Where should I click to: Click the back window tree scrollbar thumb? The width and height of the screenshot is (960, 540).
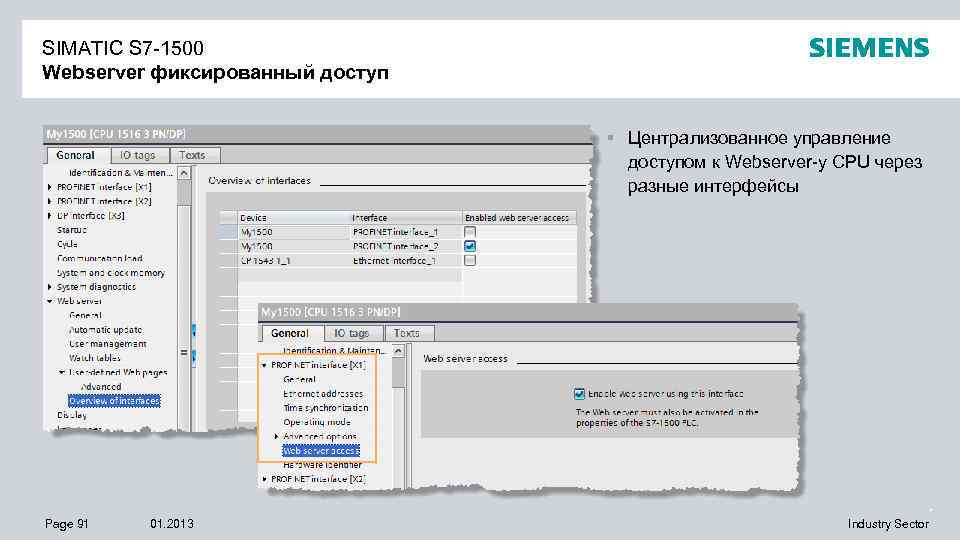pyautogui.click(x=184, y=193)
